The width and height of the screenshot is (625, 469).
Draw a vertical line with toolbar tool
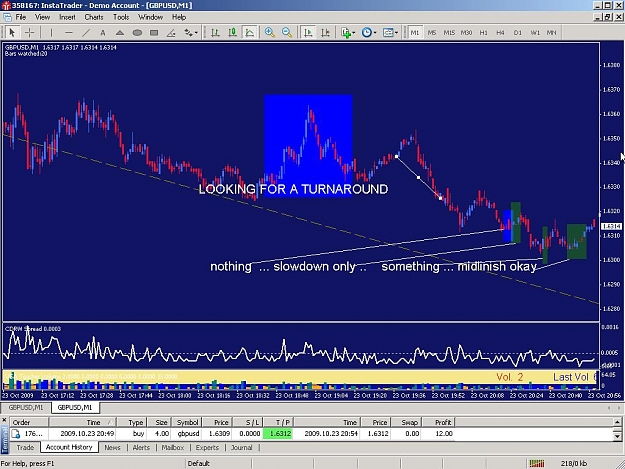(x=51, y=32)
